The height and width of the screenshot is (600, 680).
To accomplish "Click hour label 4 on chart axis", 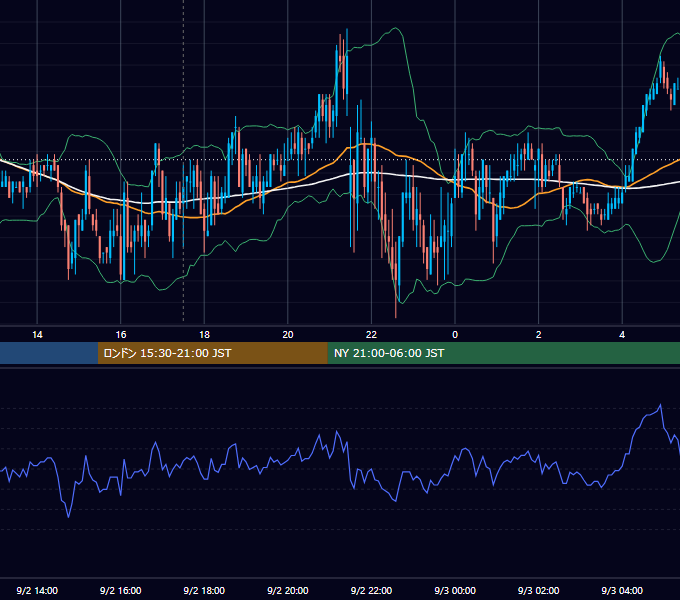I will (x=622, y=335).
